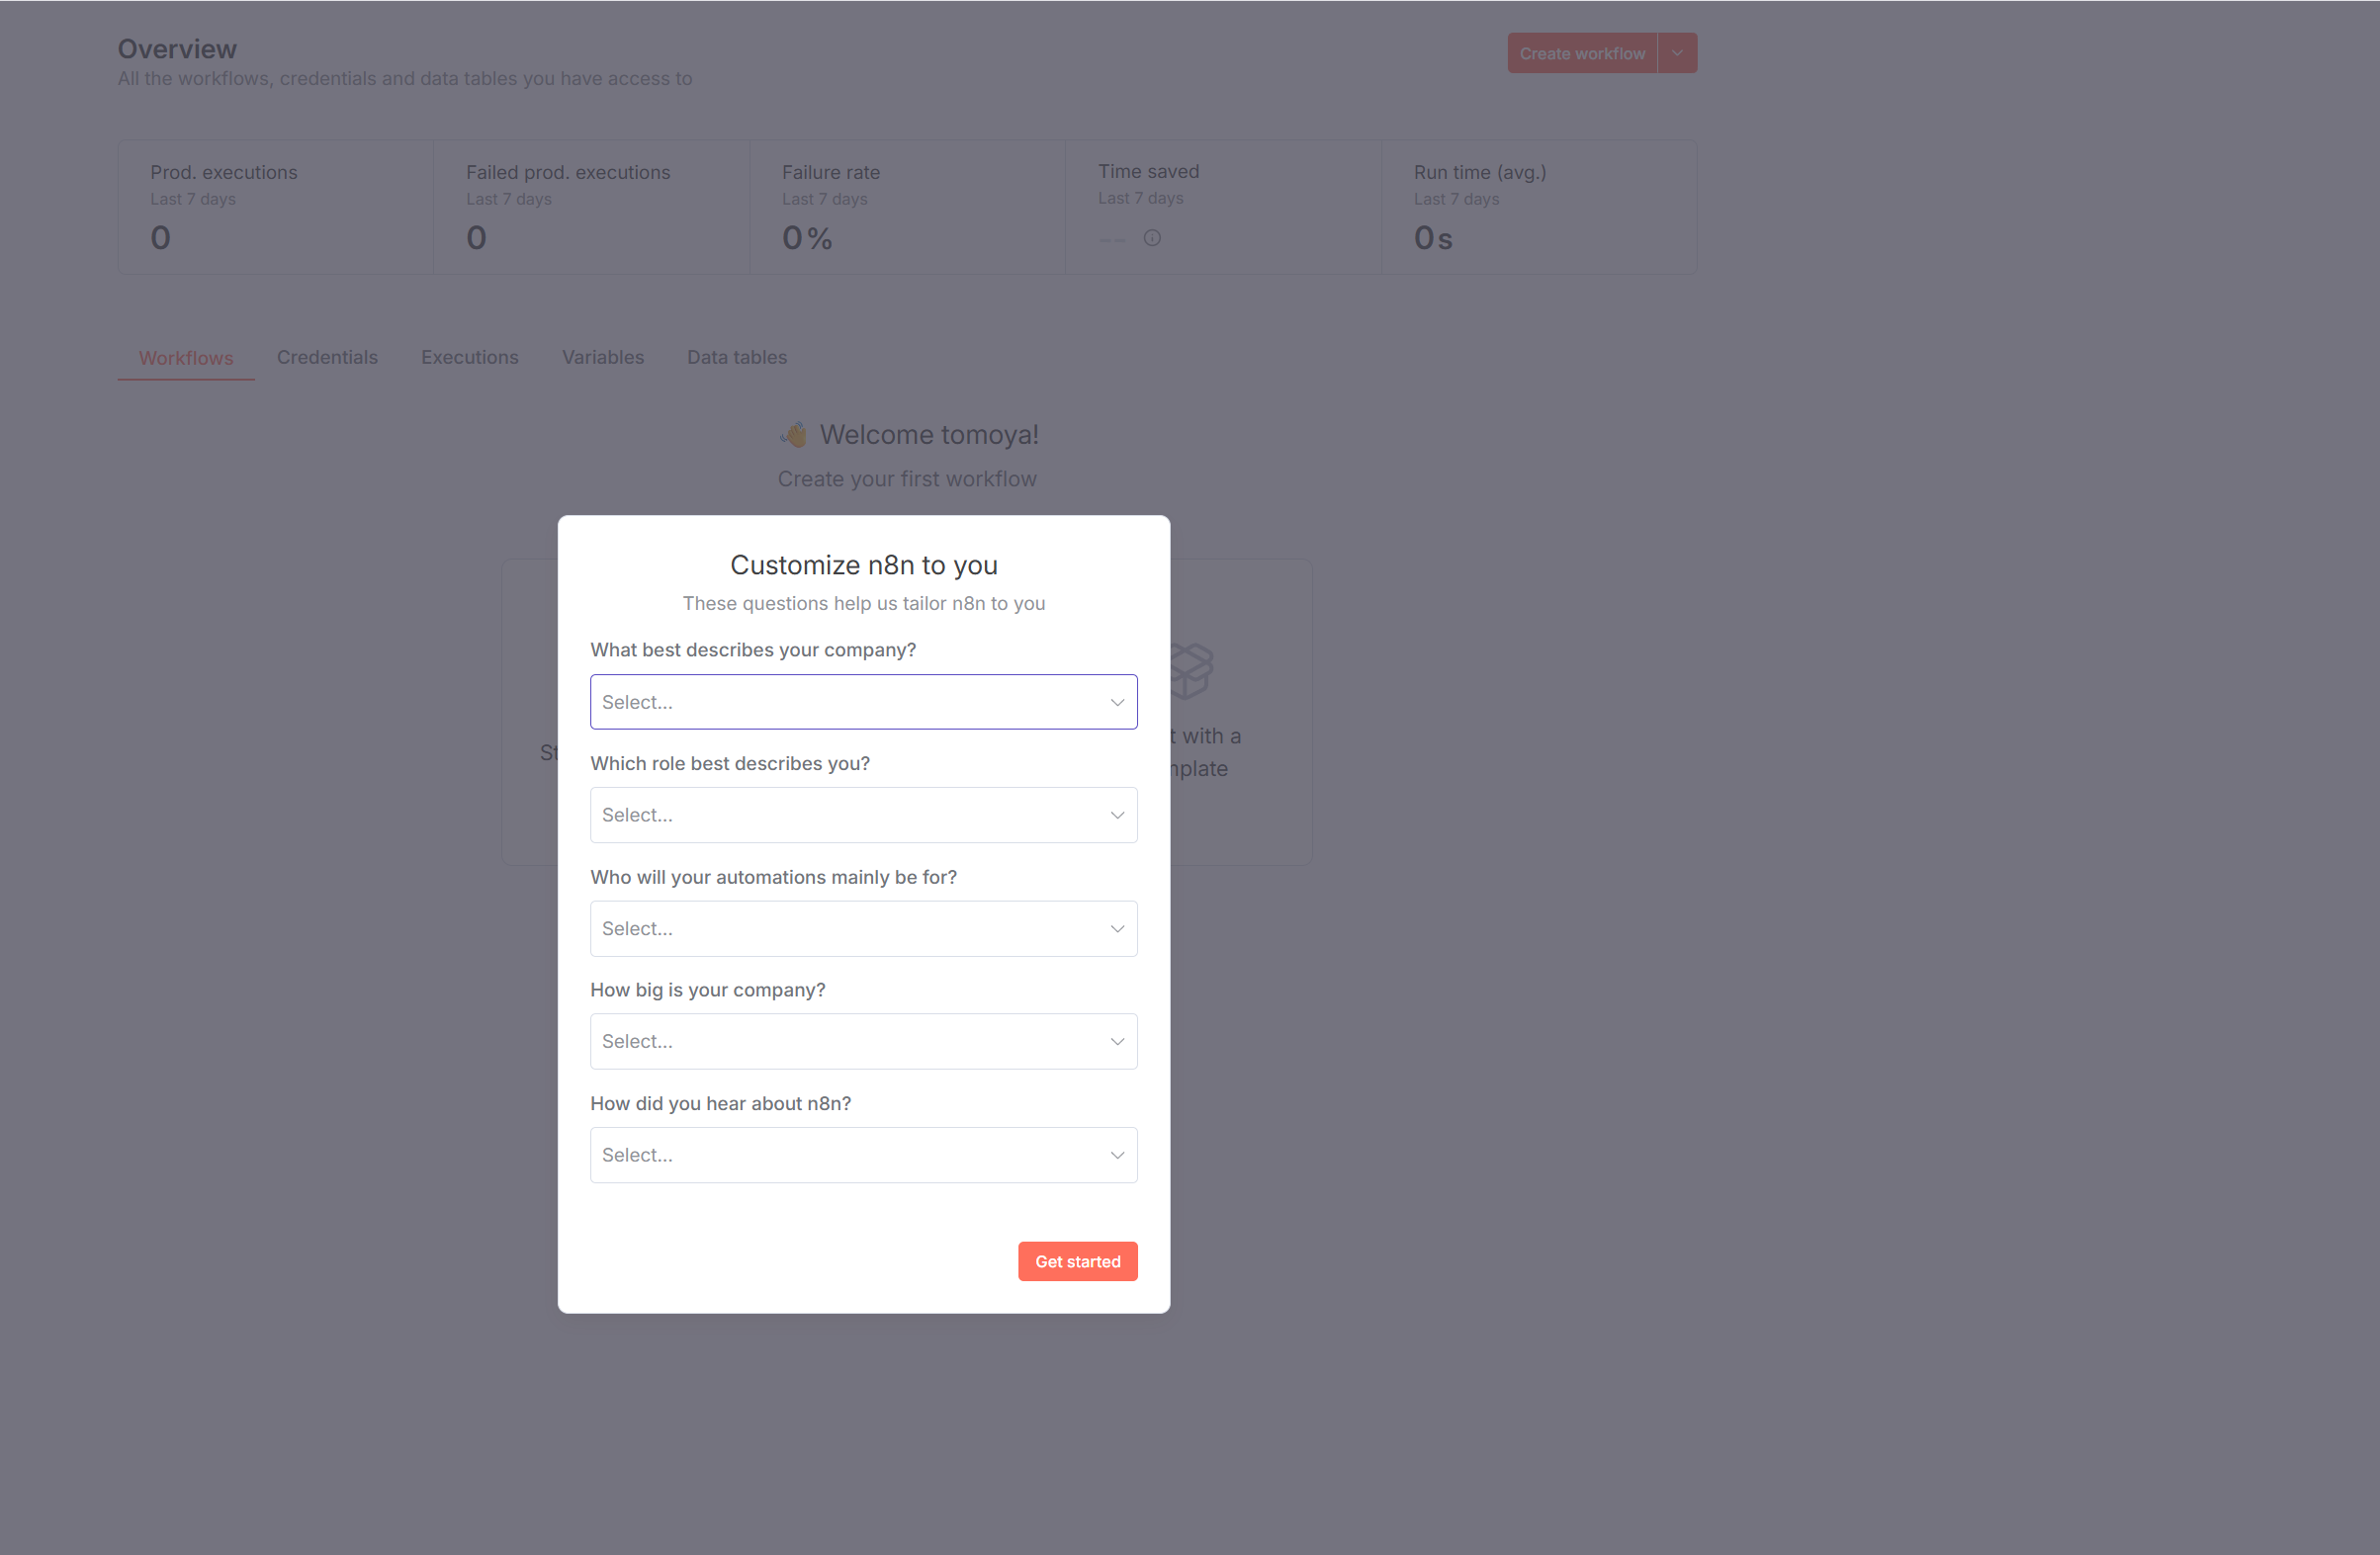Click the Get started button
The width and height of the screenshot is (2380, 1555).
coord(1077,1262)
